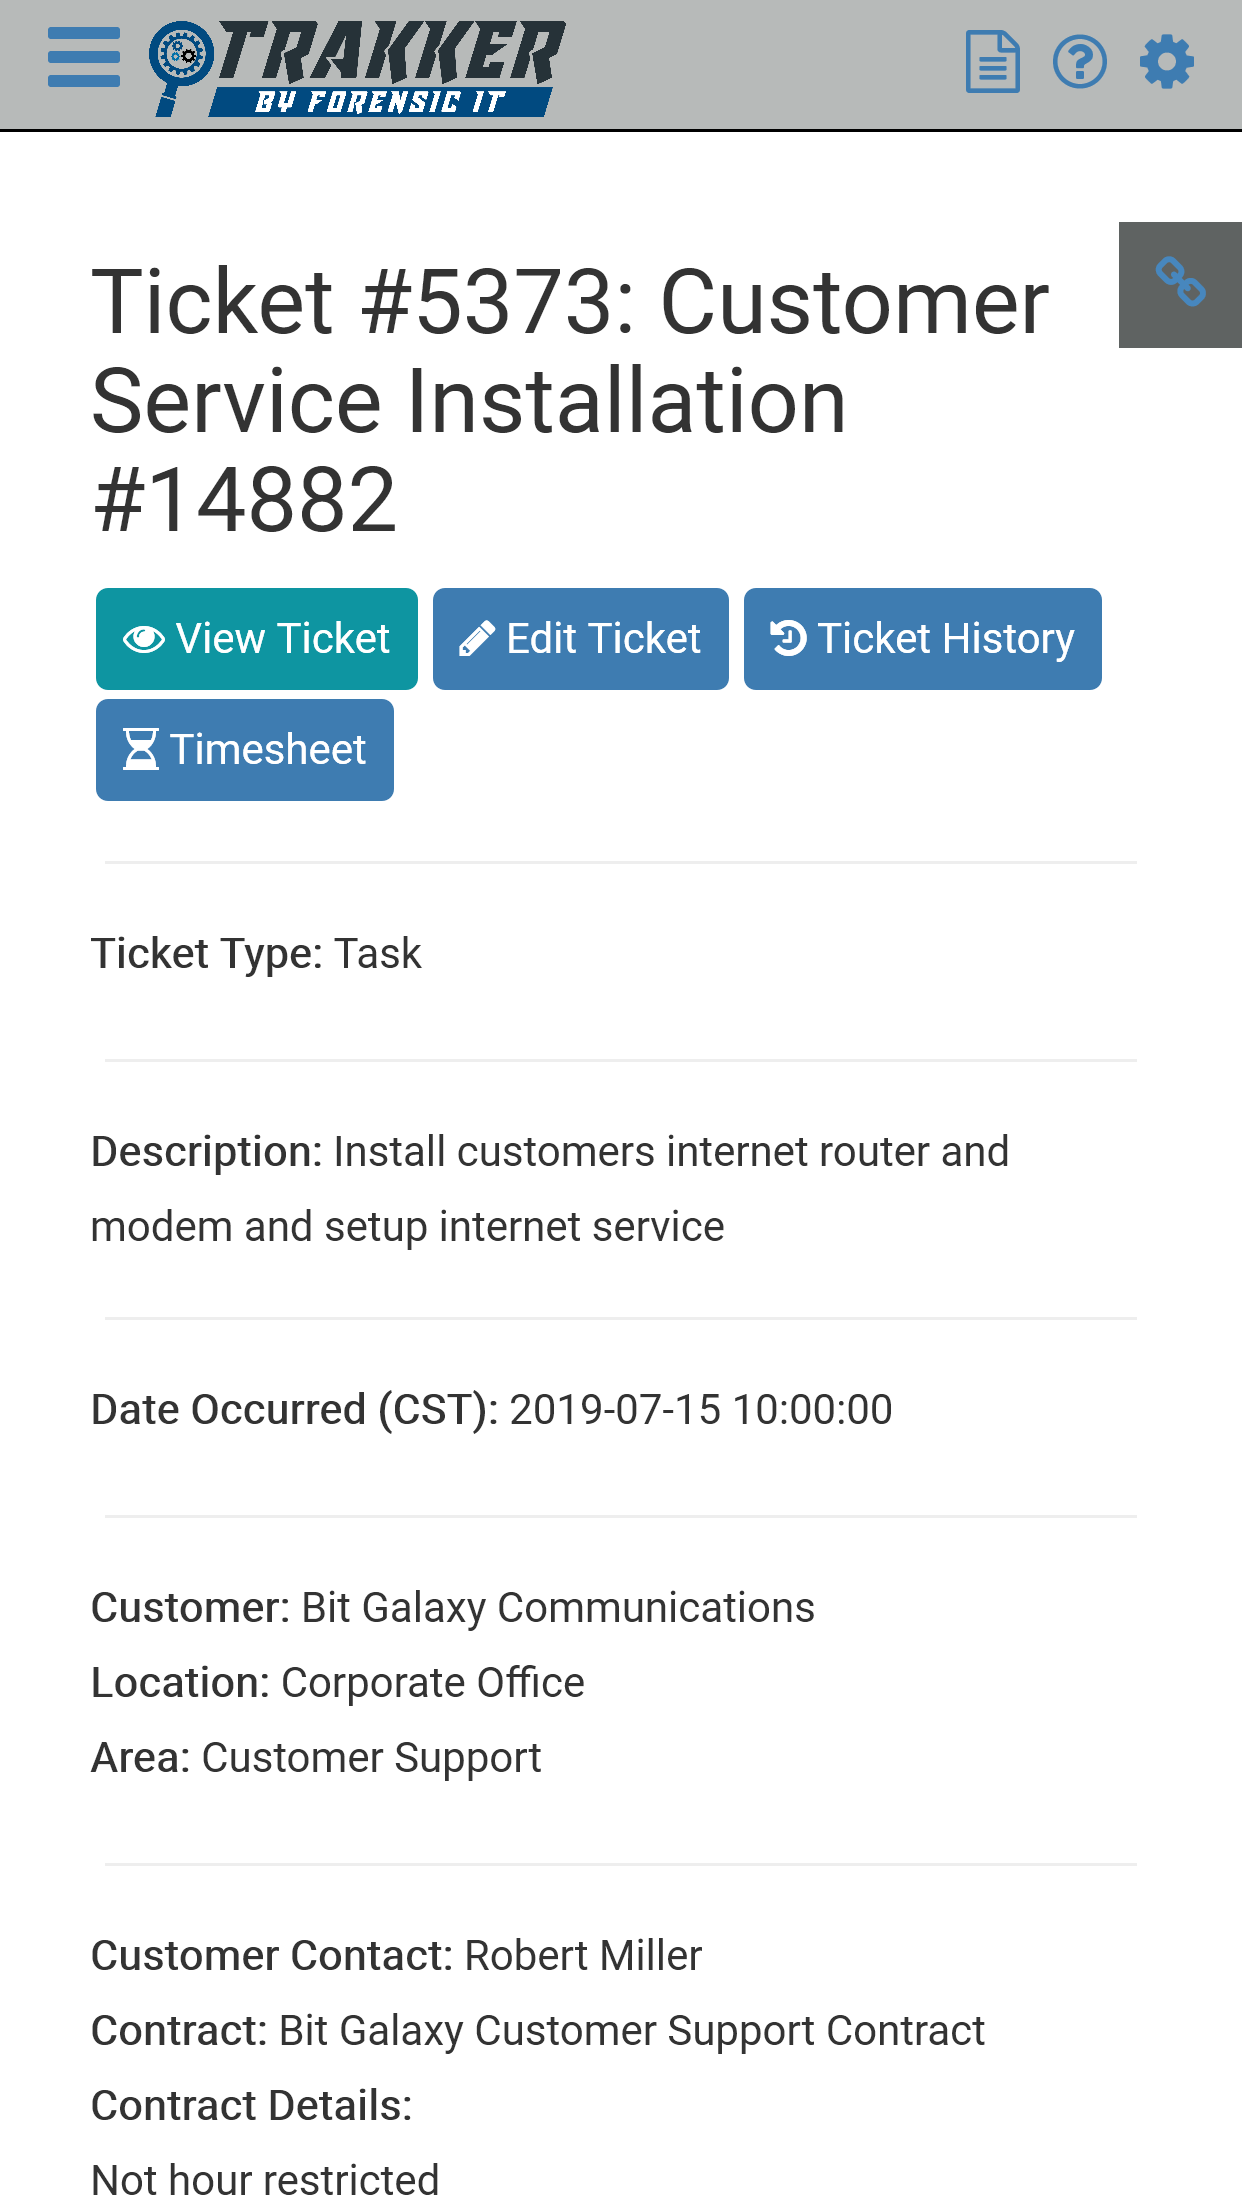Screen dimensions: 1242x2208
Task: Select customer contact Robert Miller
Action: [x=583, y=1956]
